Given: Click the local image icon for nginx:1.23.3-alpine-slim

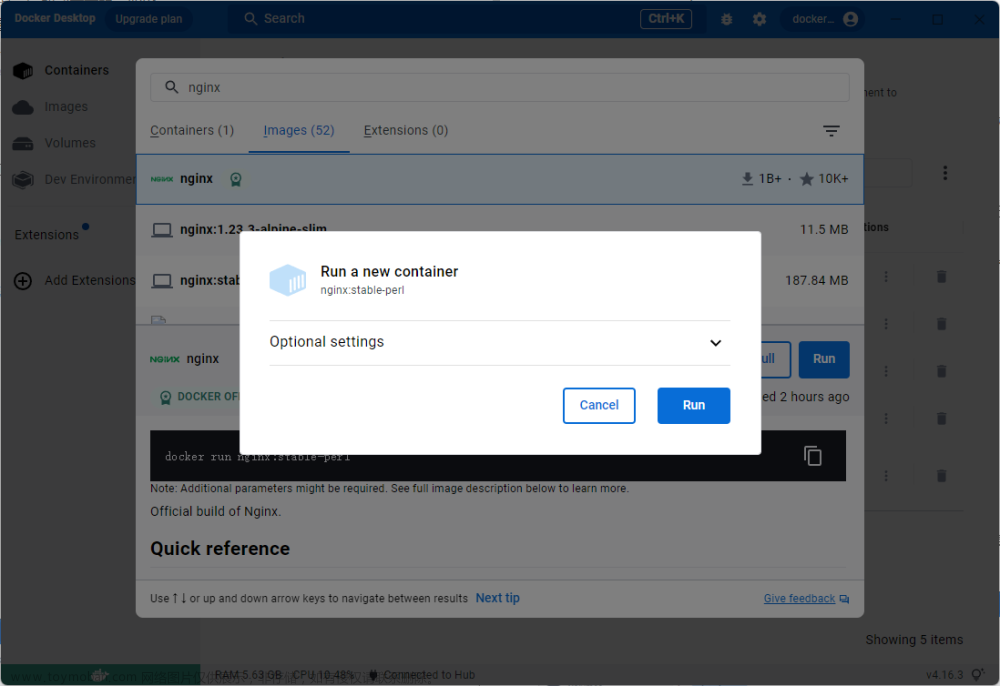Looking at the screenshot, I should pyautogui.click(x=161, y=230).
